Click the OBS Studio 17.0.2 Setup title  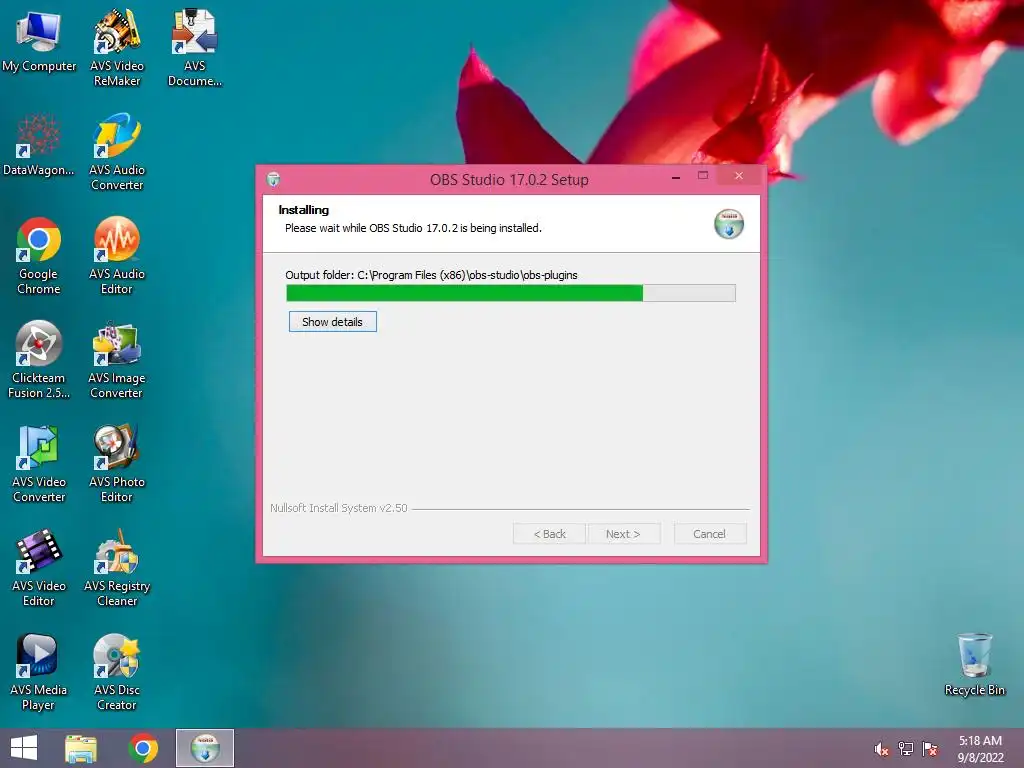509,180
